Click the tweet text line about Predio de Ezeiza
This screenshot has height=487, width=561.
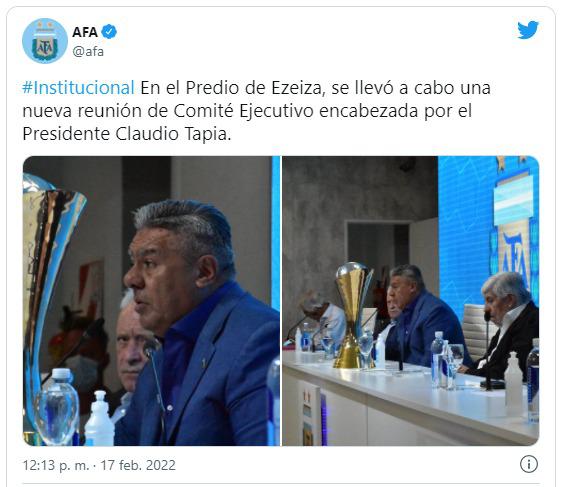click(256, 88)
